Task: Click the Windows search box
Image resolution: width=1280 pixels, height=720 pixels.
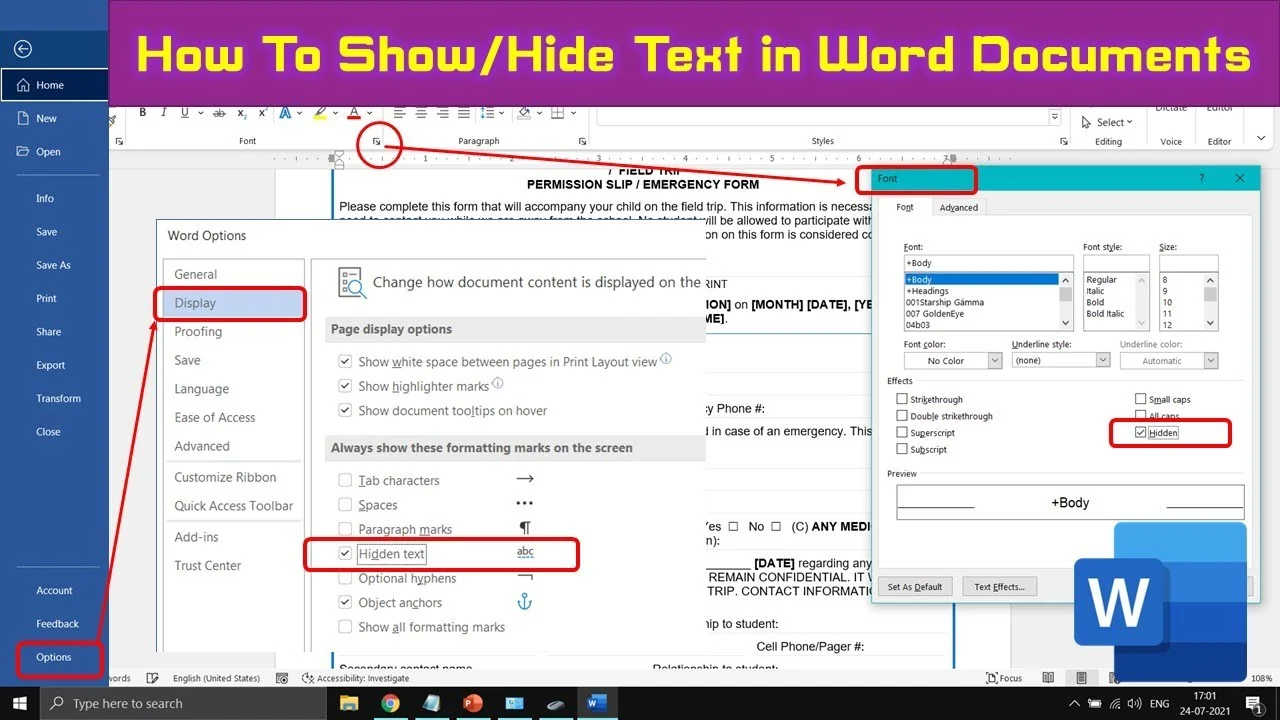Action: pyautogui.click(x=183, y=703)
